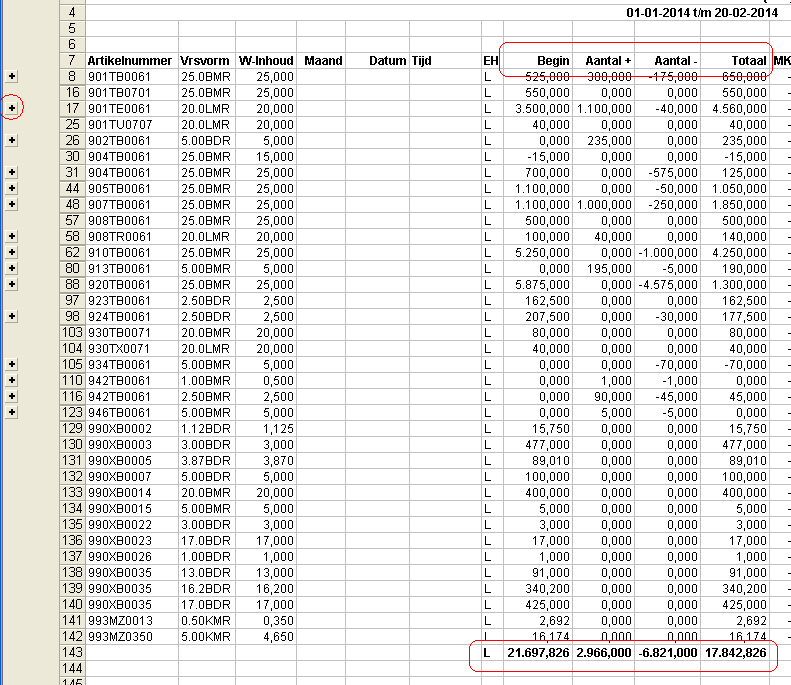Expand the outline group beside row 31
The image size is (791, 685).
[x=12, y=172]
